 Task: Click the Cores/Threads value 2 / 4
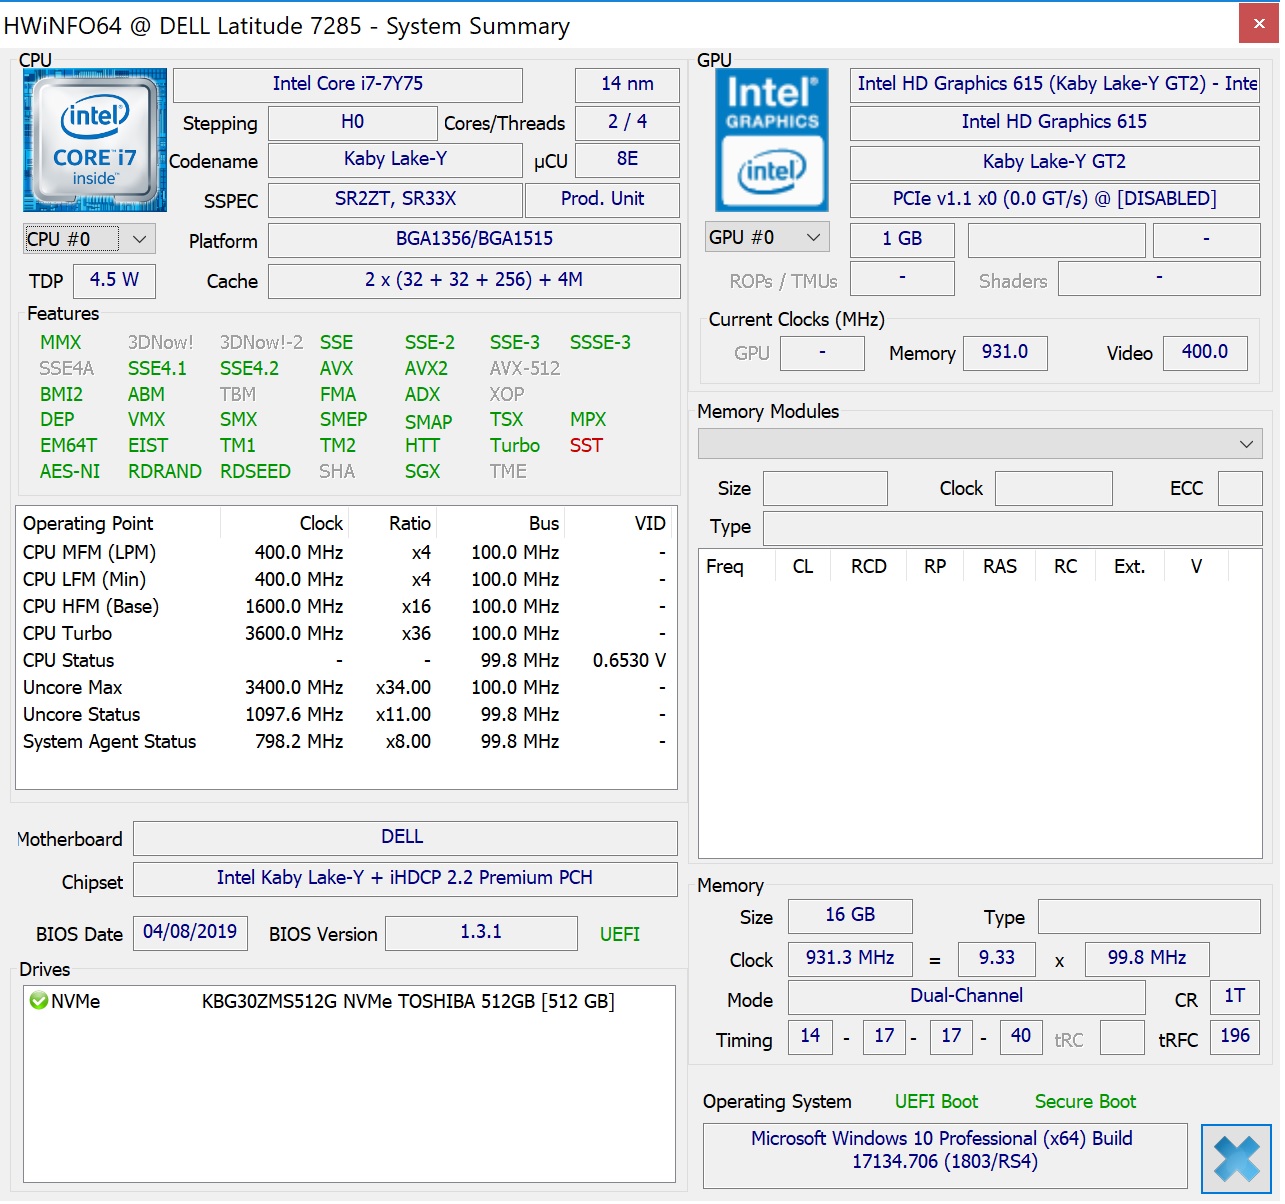point(627,122)
